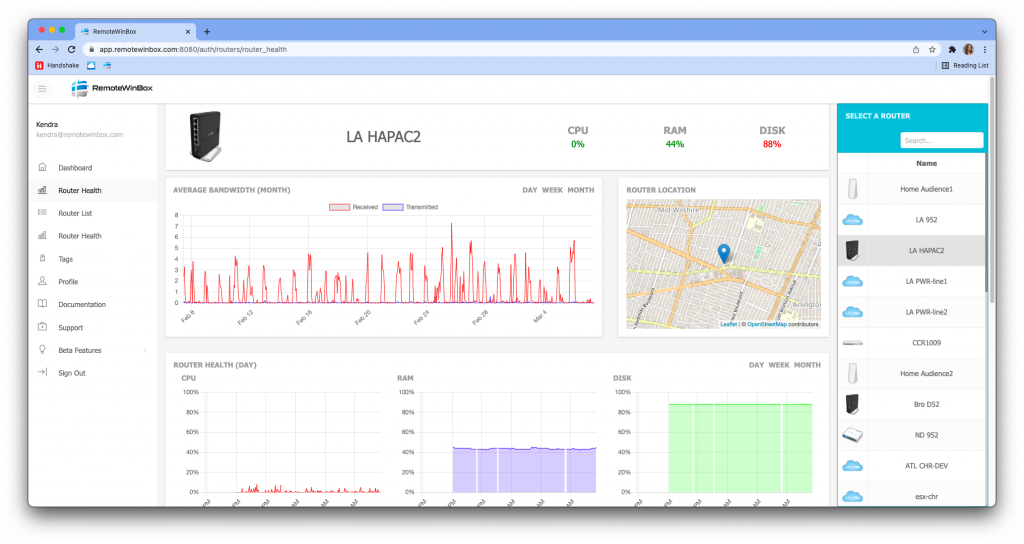Image resolution: width=1024 pixels, height=544 pixels.
Task: Toggle the hamburger sidebar menu
Action: (x=42, y=88)
